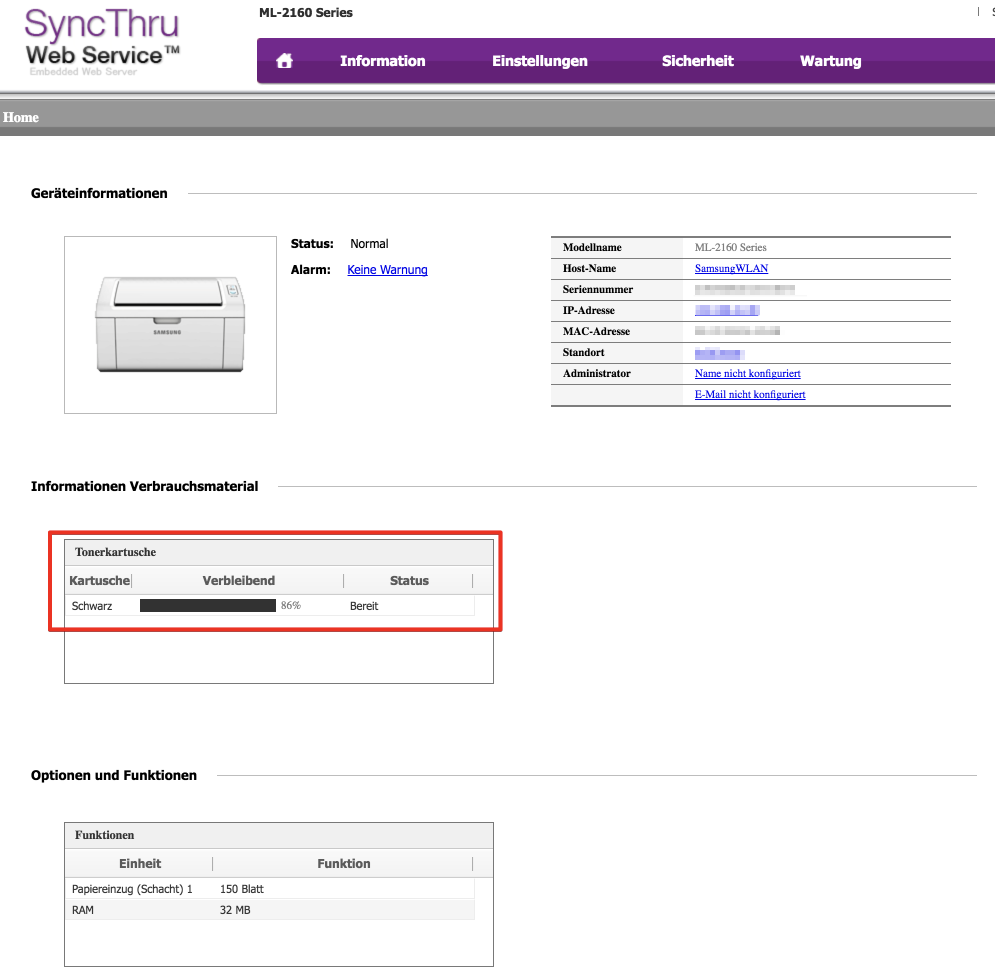Click the MAC-Adresse row label

point(596,331)
